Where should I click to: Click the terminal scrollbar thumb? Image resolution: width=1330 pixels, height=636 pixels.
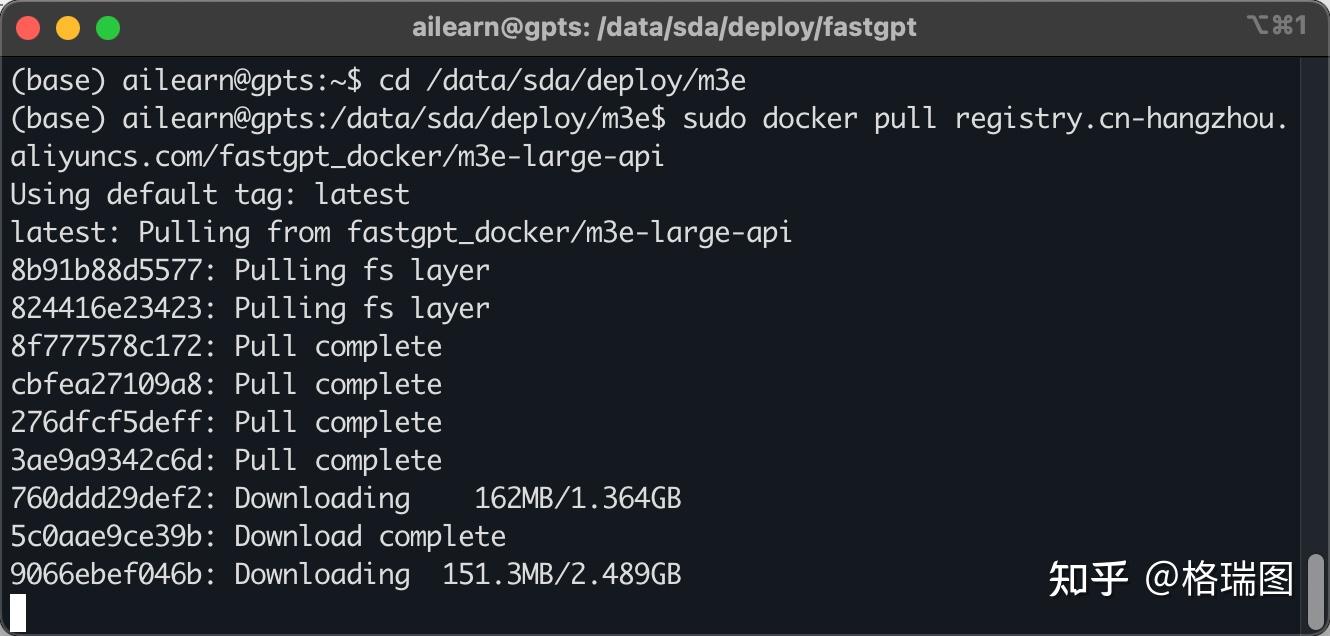tap(1317, 590)
